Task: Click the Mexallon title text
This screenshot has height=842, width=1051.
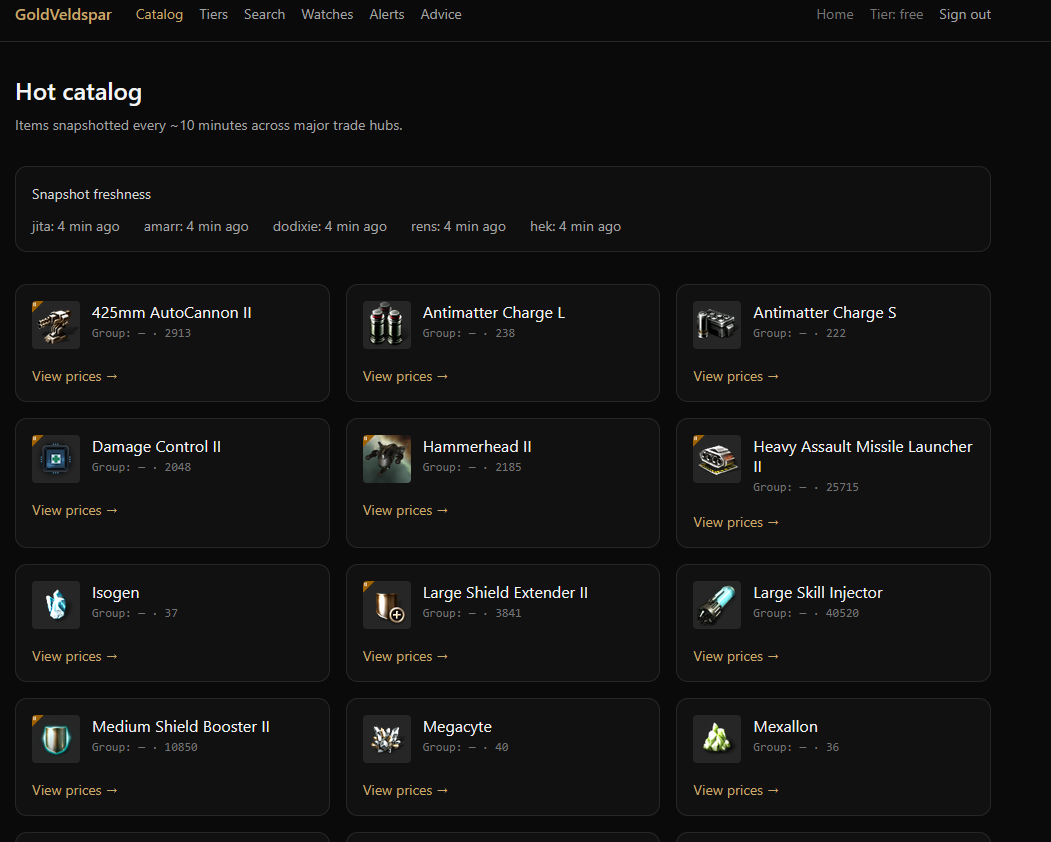Action: (x=786, y=727)
